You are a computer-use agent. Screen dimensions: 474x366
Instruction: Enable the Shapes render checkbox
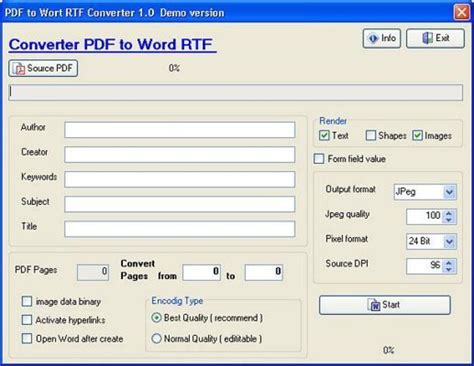[371, 135]
